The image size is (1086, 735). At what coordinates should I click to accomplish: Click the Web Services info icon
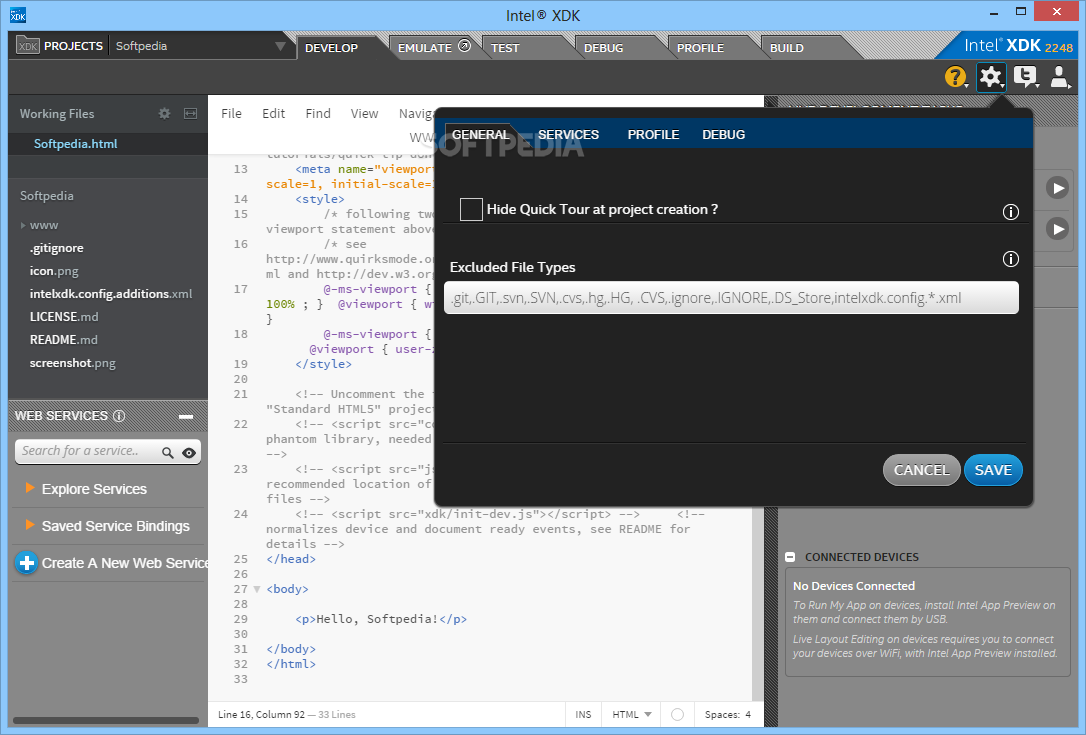(119, 416)
